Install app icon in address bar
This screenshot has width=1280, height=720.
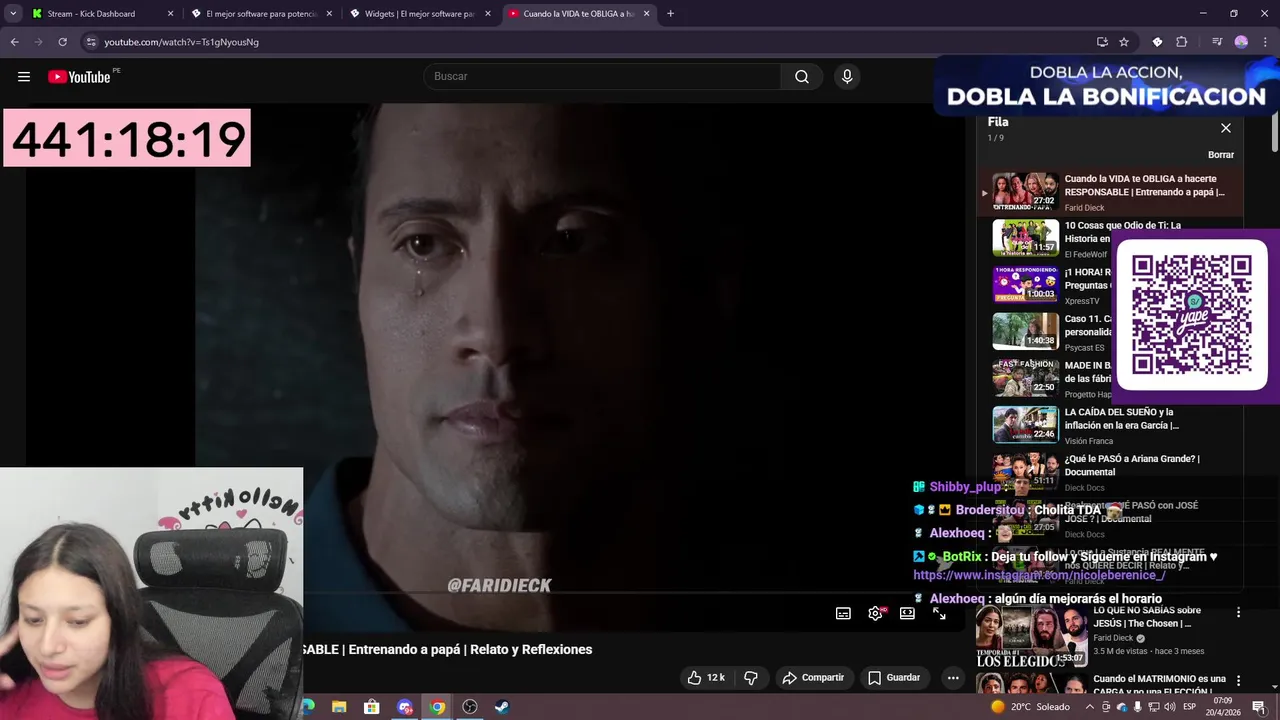(x=1102, y=42)
